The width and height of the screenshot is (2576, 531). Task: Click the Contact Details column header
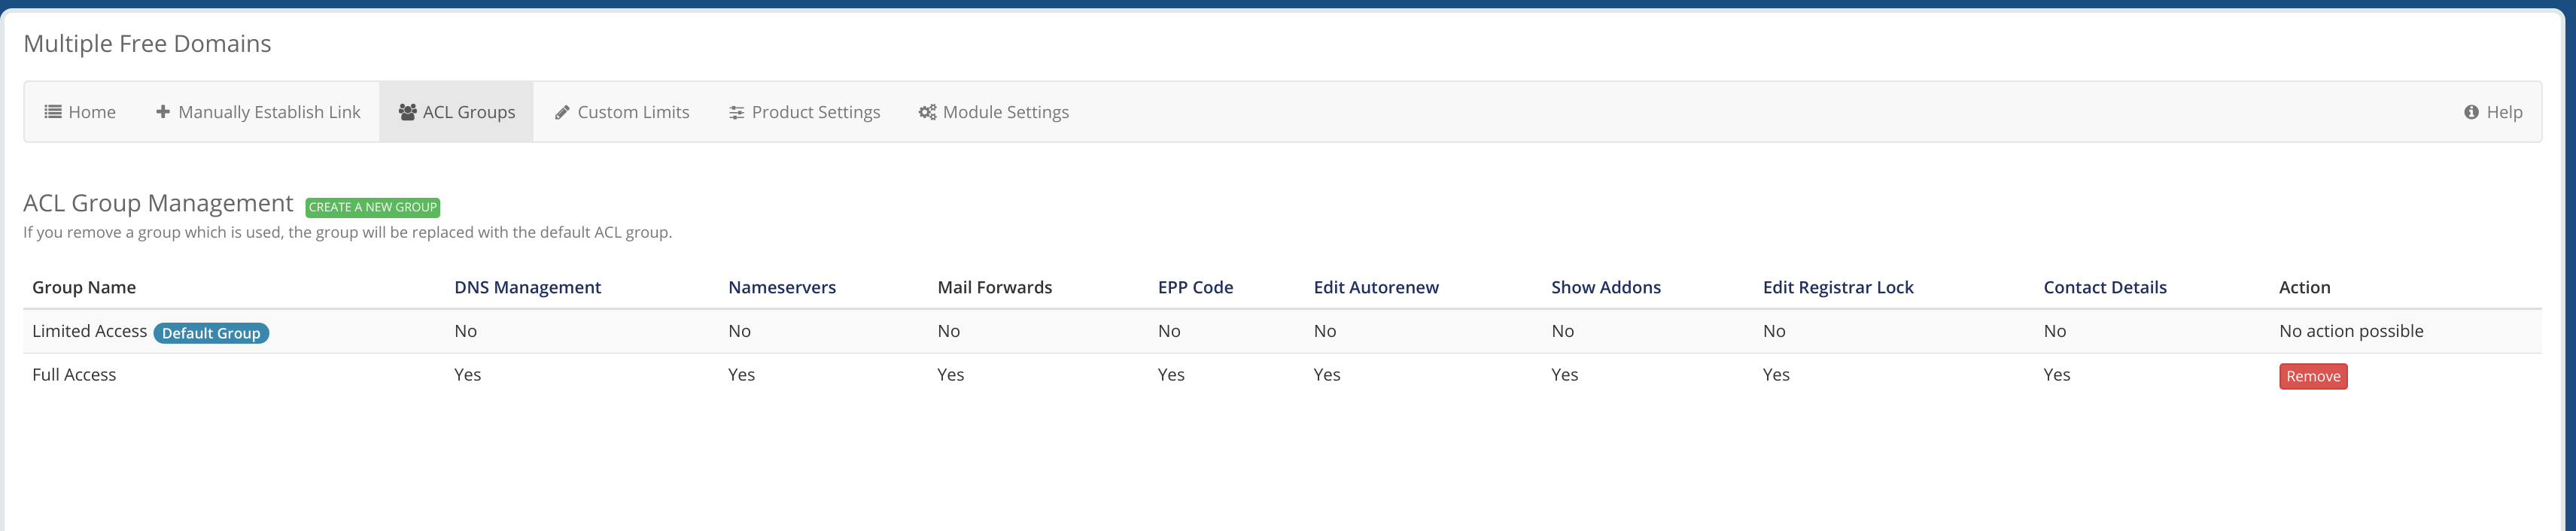pos(2105,287)
